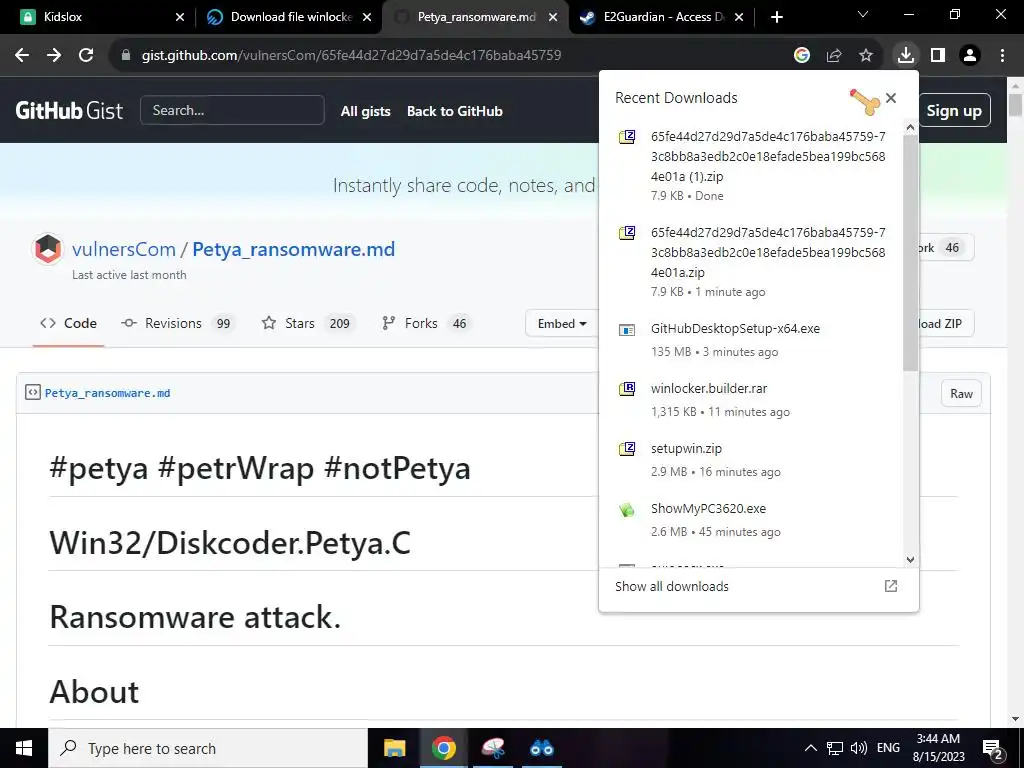Reload the current page
1024x768 pixels.
click(86, 56)
